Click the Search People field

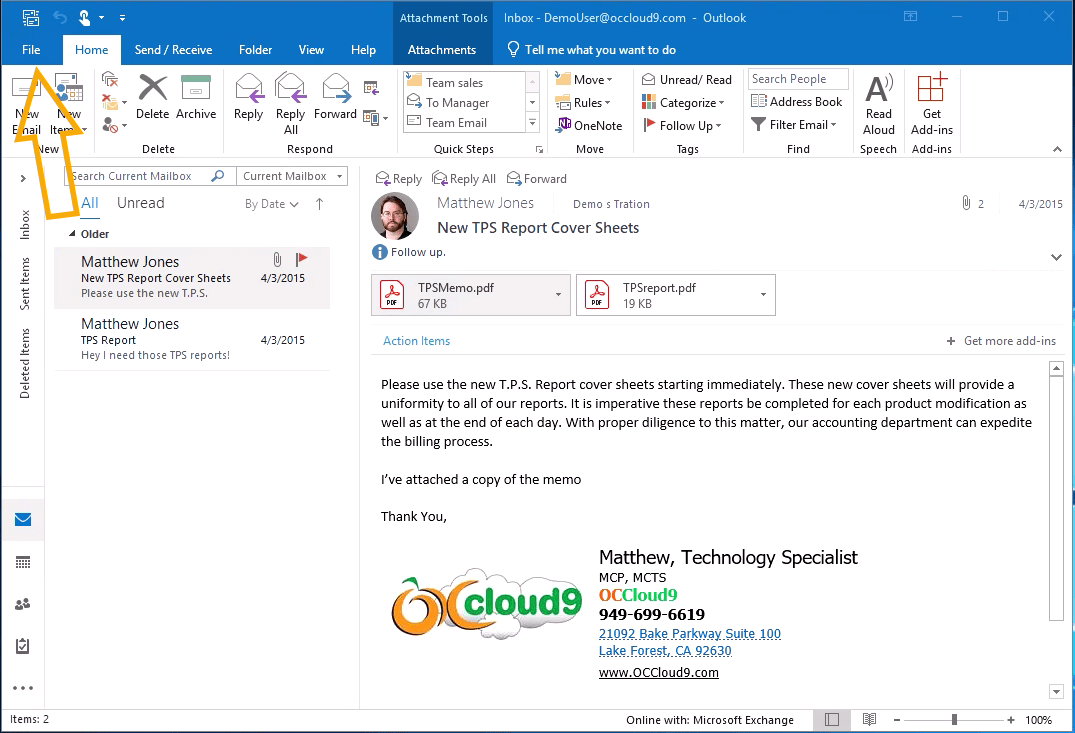(798, 79)
